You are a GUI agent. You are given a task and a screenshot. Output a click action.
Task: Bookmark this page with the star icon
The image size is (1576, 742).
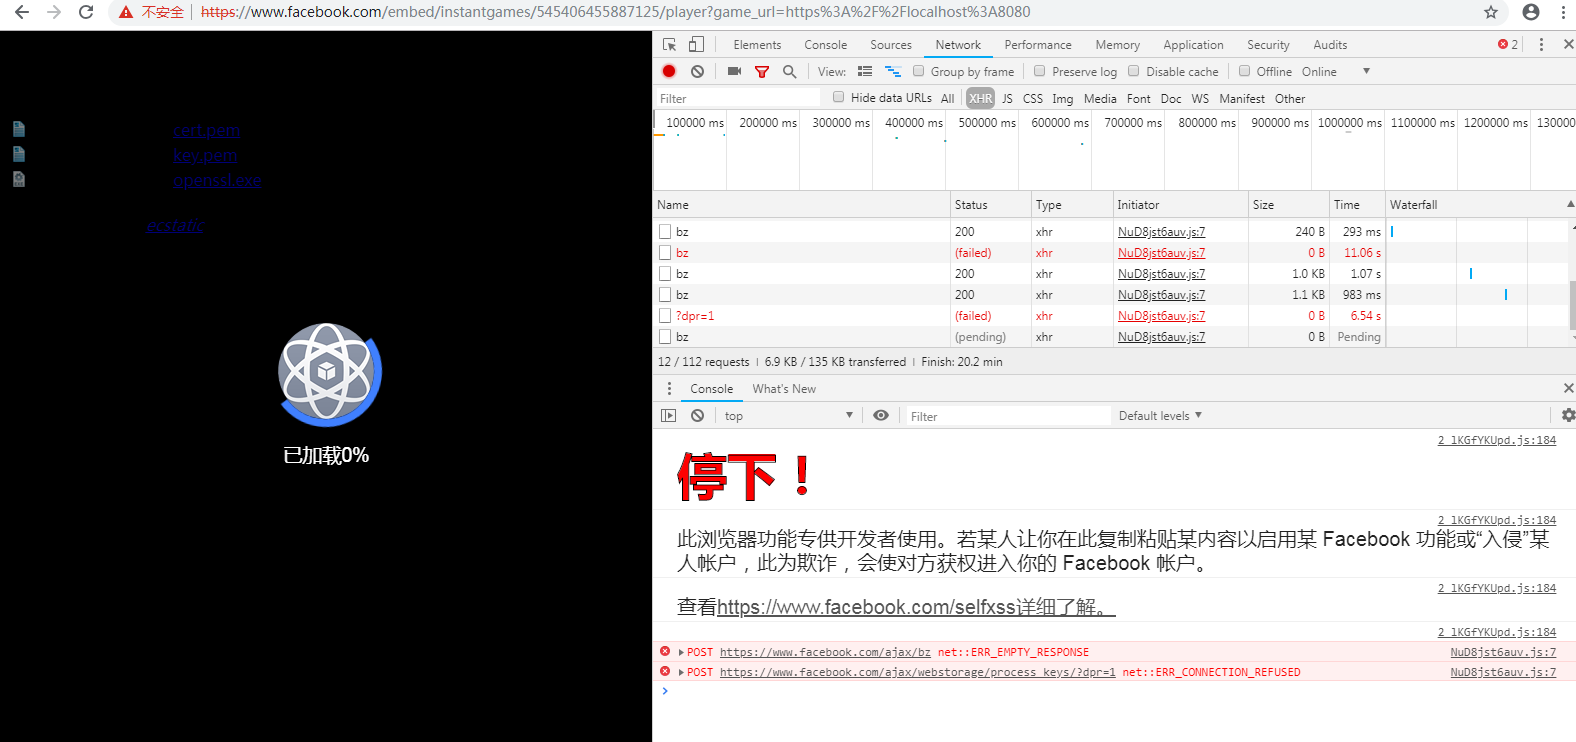pyautogui.click(x=1491, y=12)
